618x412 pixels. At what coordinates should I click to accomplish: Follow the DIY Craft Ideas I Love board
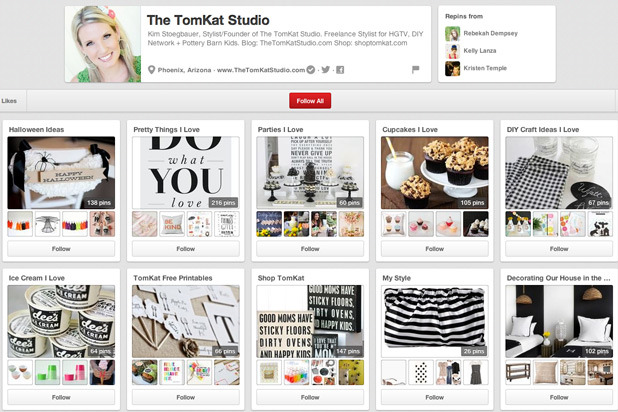(x=558, y=248)
